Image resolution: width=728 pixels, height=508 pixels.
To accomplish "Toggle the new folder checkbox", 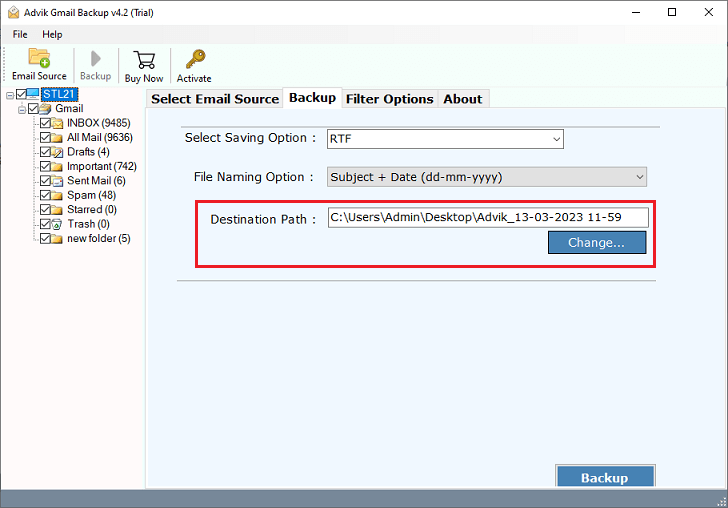I will pyautogui.click(x=45, y=239).
